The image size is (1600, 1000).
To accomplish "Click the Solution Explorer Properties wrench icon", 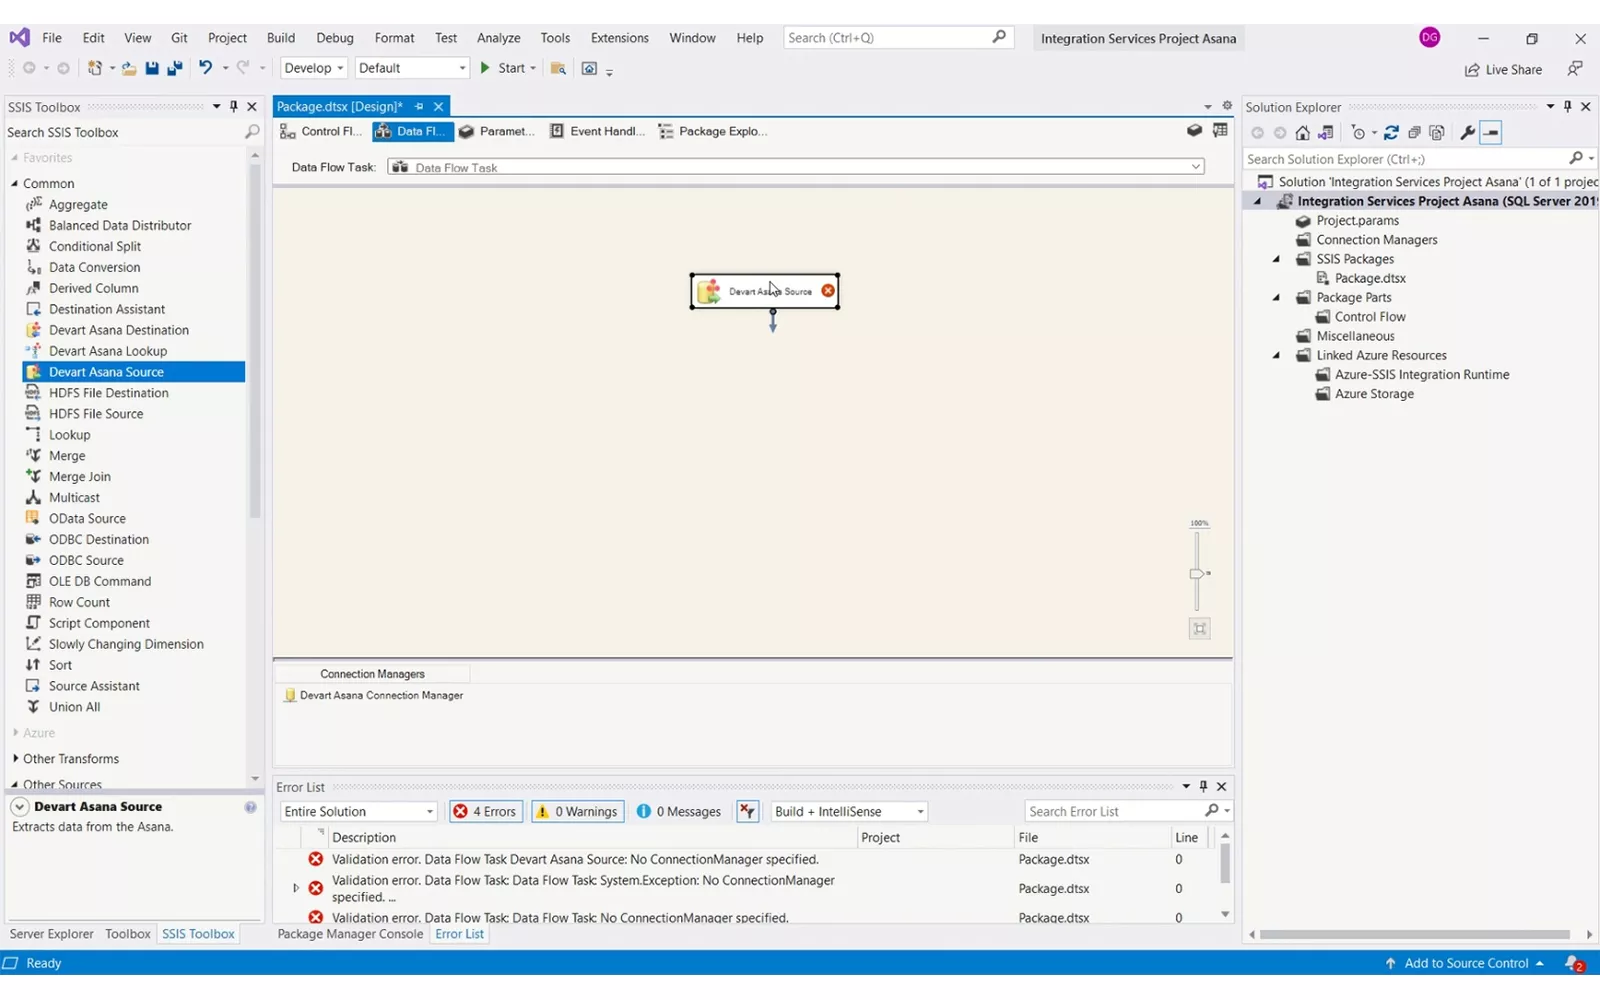I will click(1467, 133).
